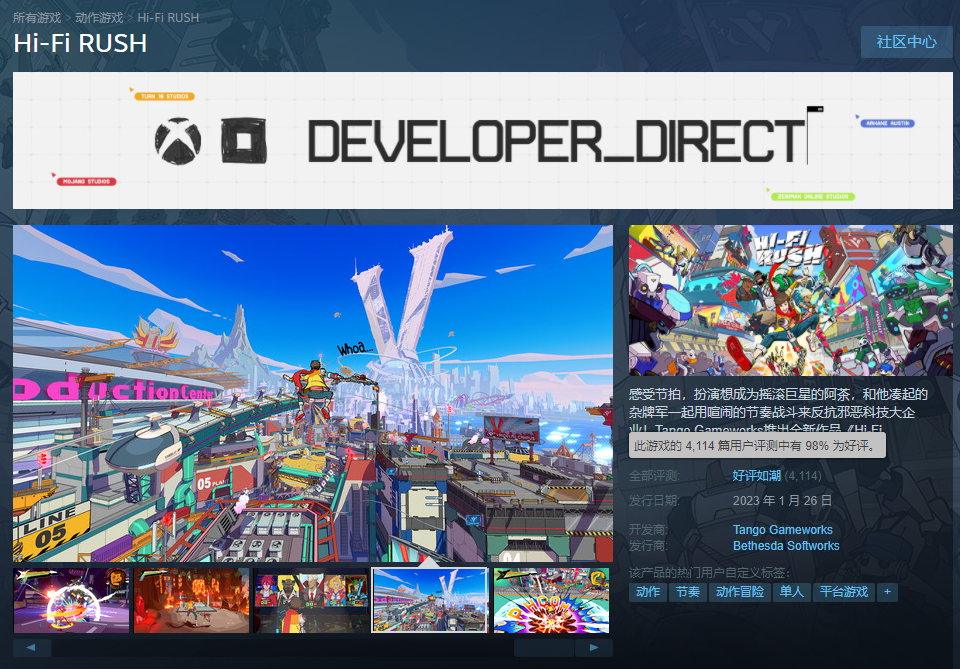
Task: Open the main city screenshot
Action: 313,394
